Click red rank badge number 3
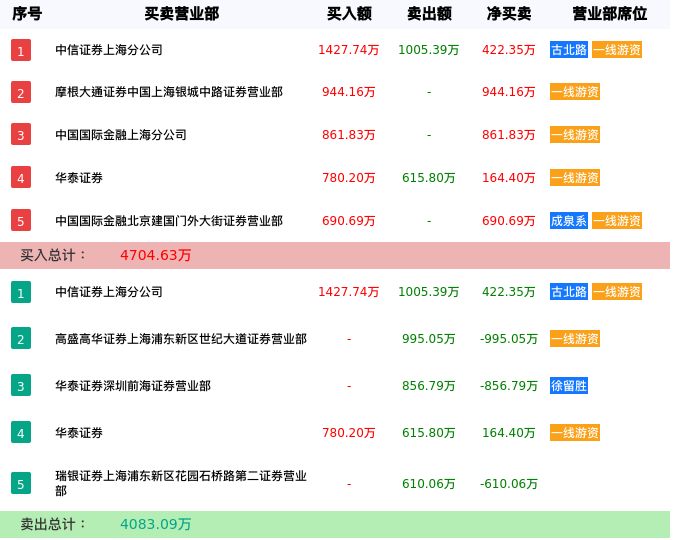Image resolution: width=676 pixels, height=540 pixels. pos(21,135)
